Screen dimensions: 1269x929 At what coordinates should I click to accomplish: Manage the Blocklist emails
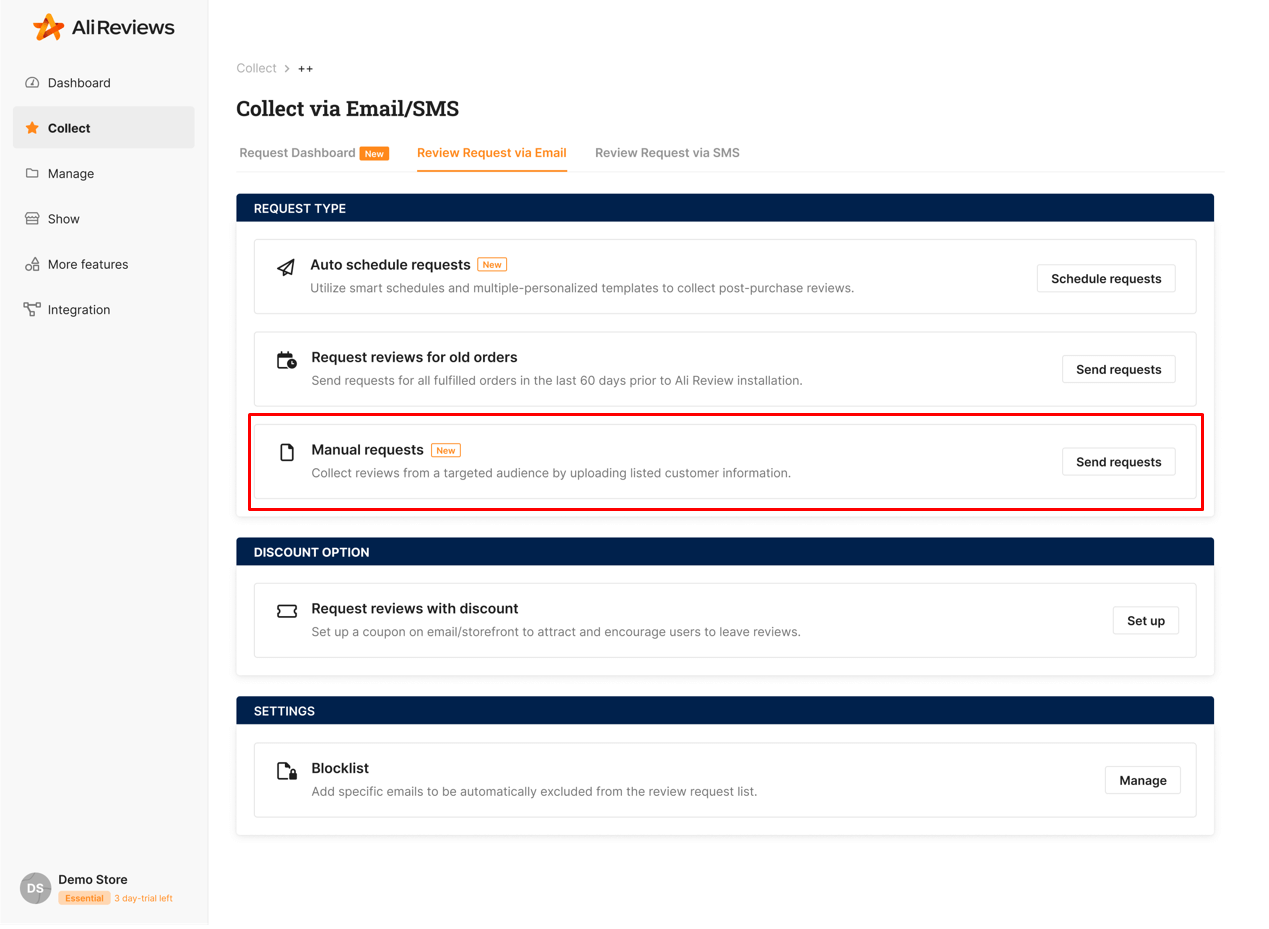click(x=1142, y=780)
